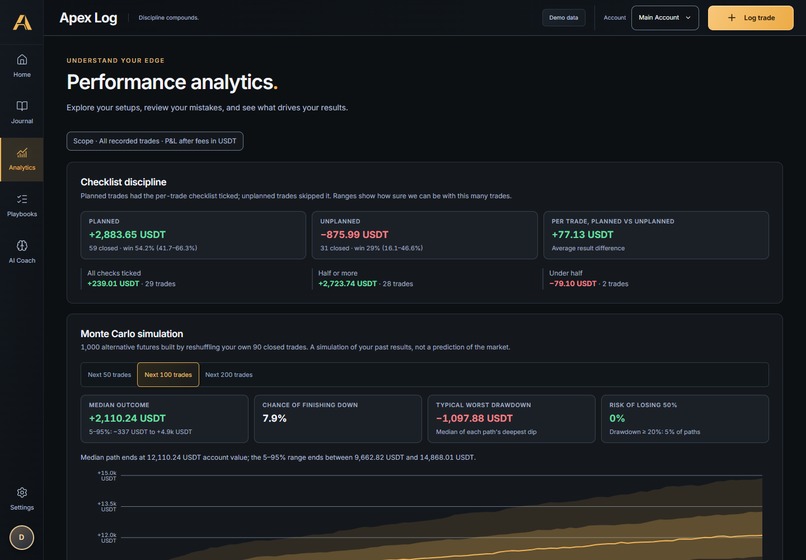Open the Settings gear icon

tap(22, 493)
